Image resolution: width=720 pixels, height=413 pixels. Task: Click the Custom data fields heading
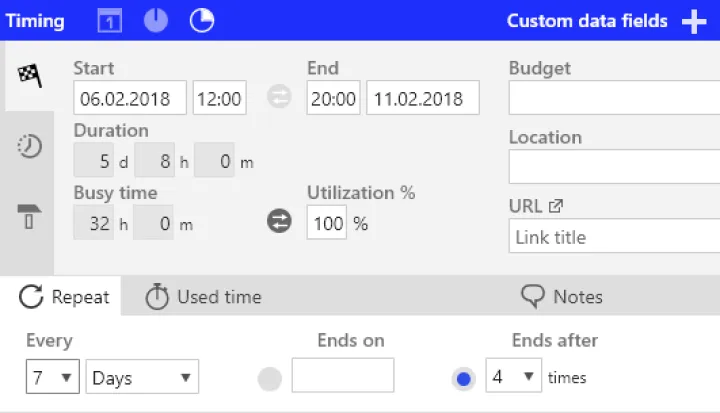click(587, 21)
